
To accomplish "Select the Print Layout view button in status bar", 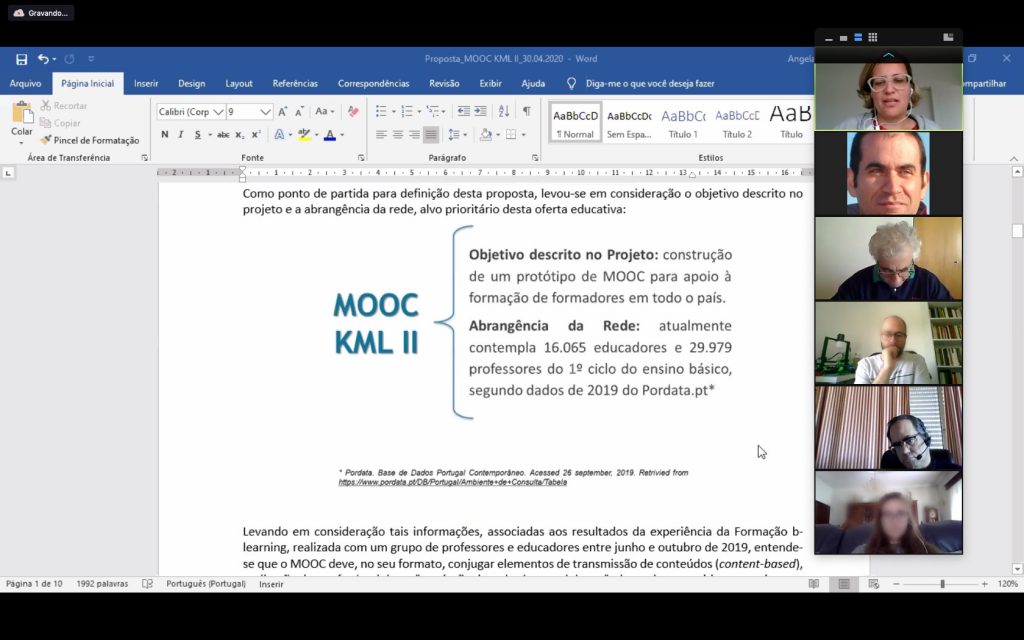I will tap(844, 584).
